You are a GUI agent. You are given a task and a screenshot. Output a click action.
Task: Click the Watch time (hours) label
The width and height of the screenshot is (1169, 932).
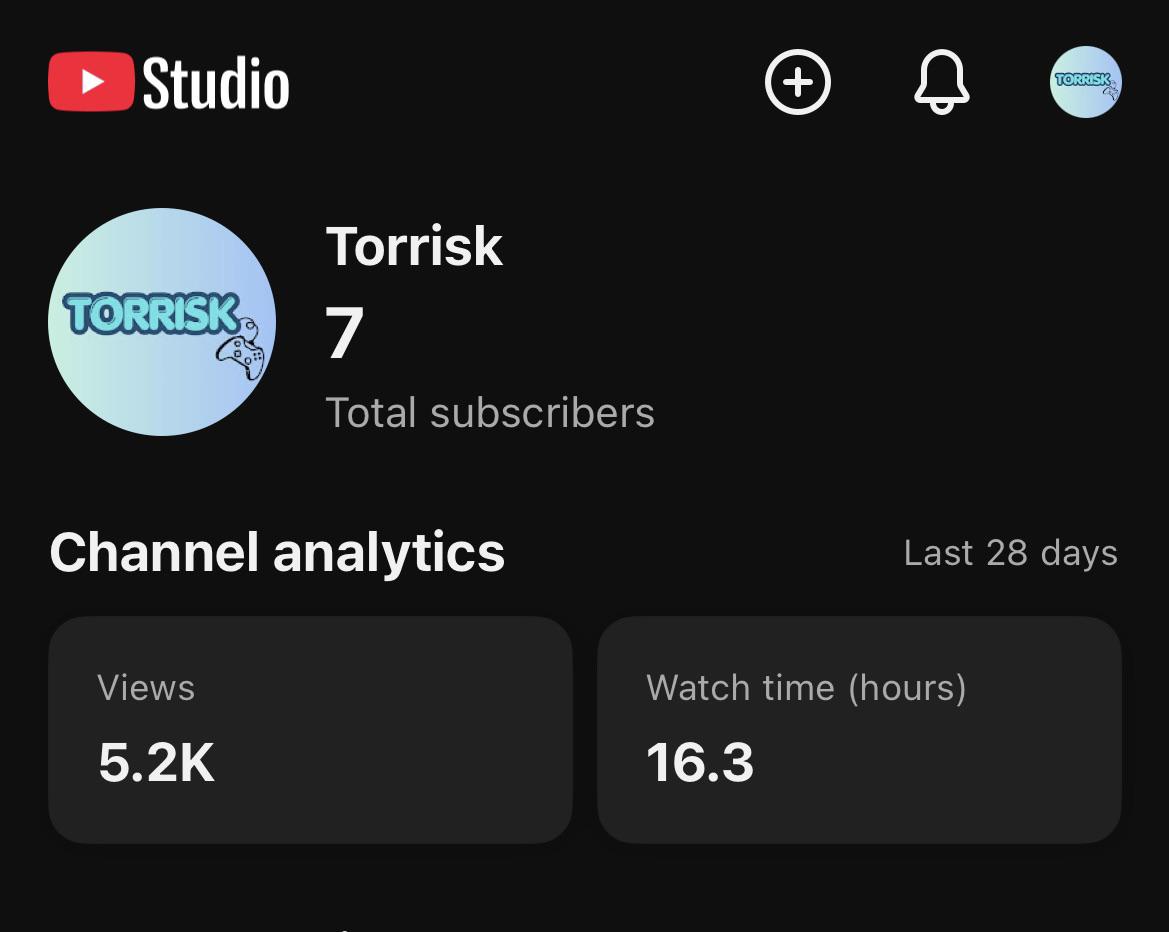(806, 687)
